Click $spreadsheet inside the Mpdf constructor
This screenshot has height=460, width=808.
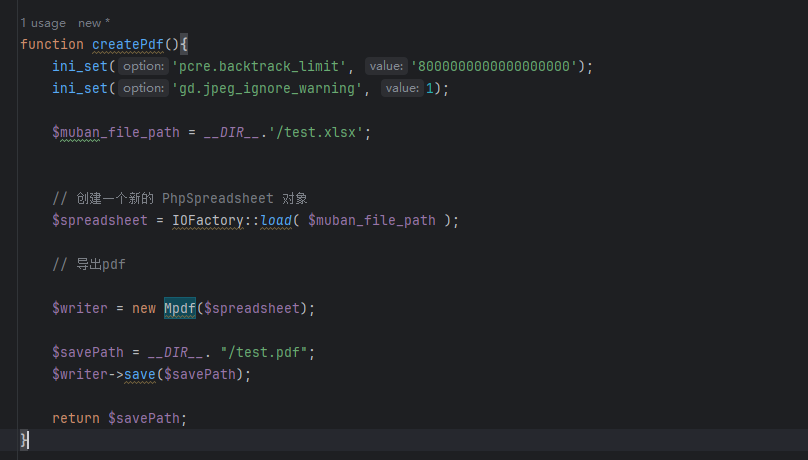252,309
